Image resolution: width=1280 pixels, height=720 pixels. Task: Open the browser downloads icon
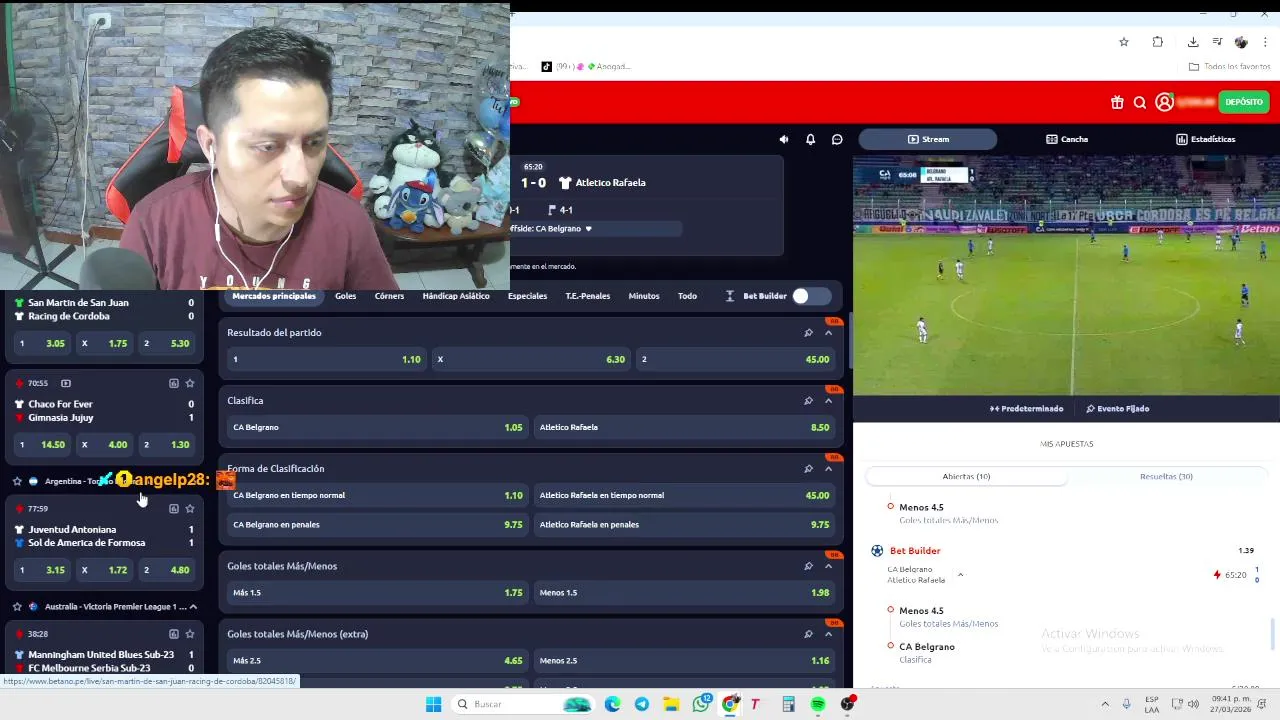(x=1193, y=42)
